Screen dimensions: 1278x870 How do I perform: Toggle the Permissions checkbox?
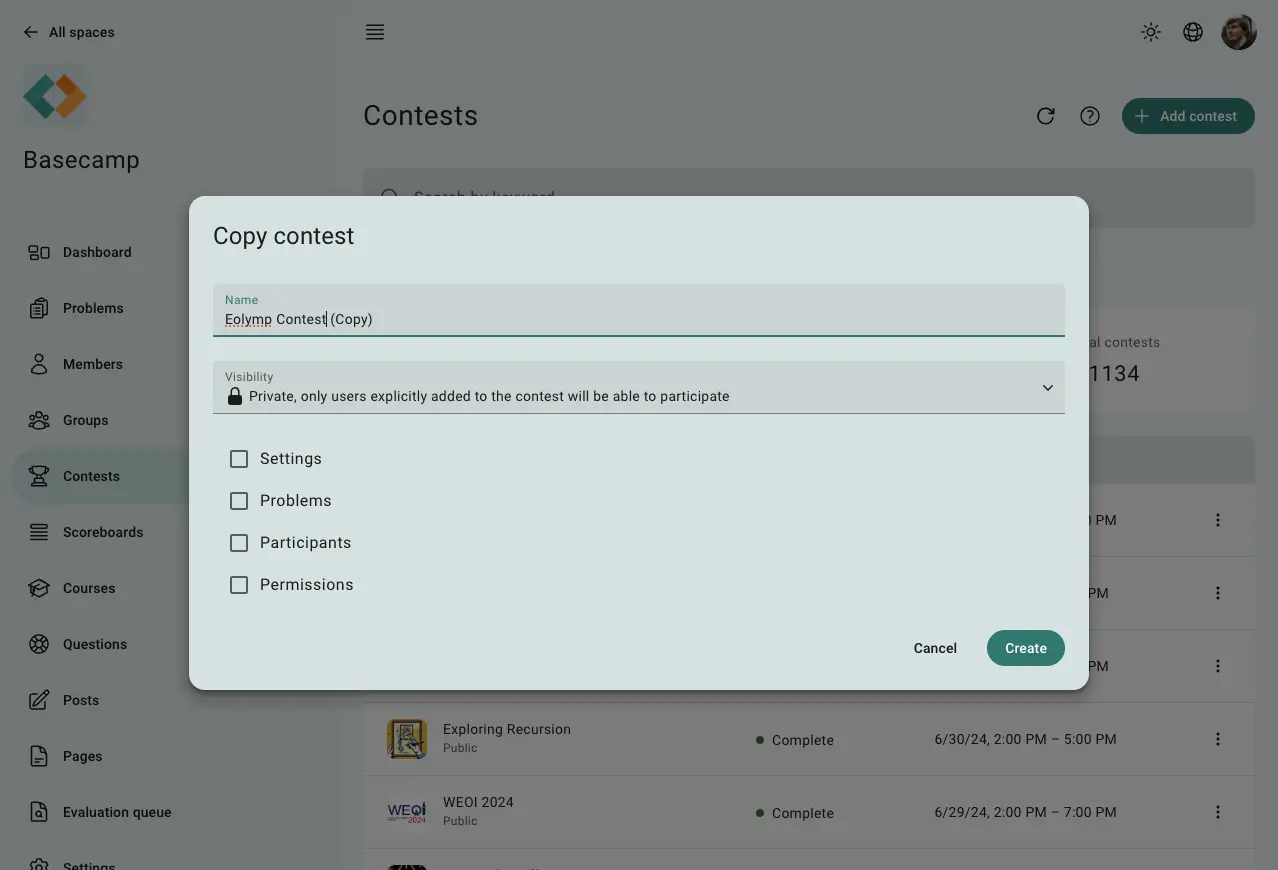coord(239,585)
